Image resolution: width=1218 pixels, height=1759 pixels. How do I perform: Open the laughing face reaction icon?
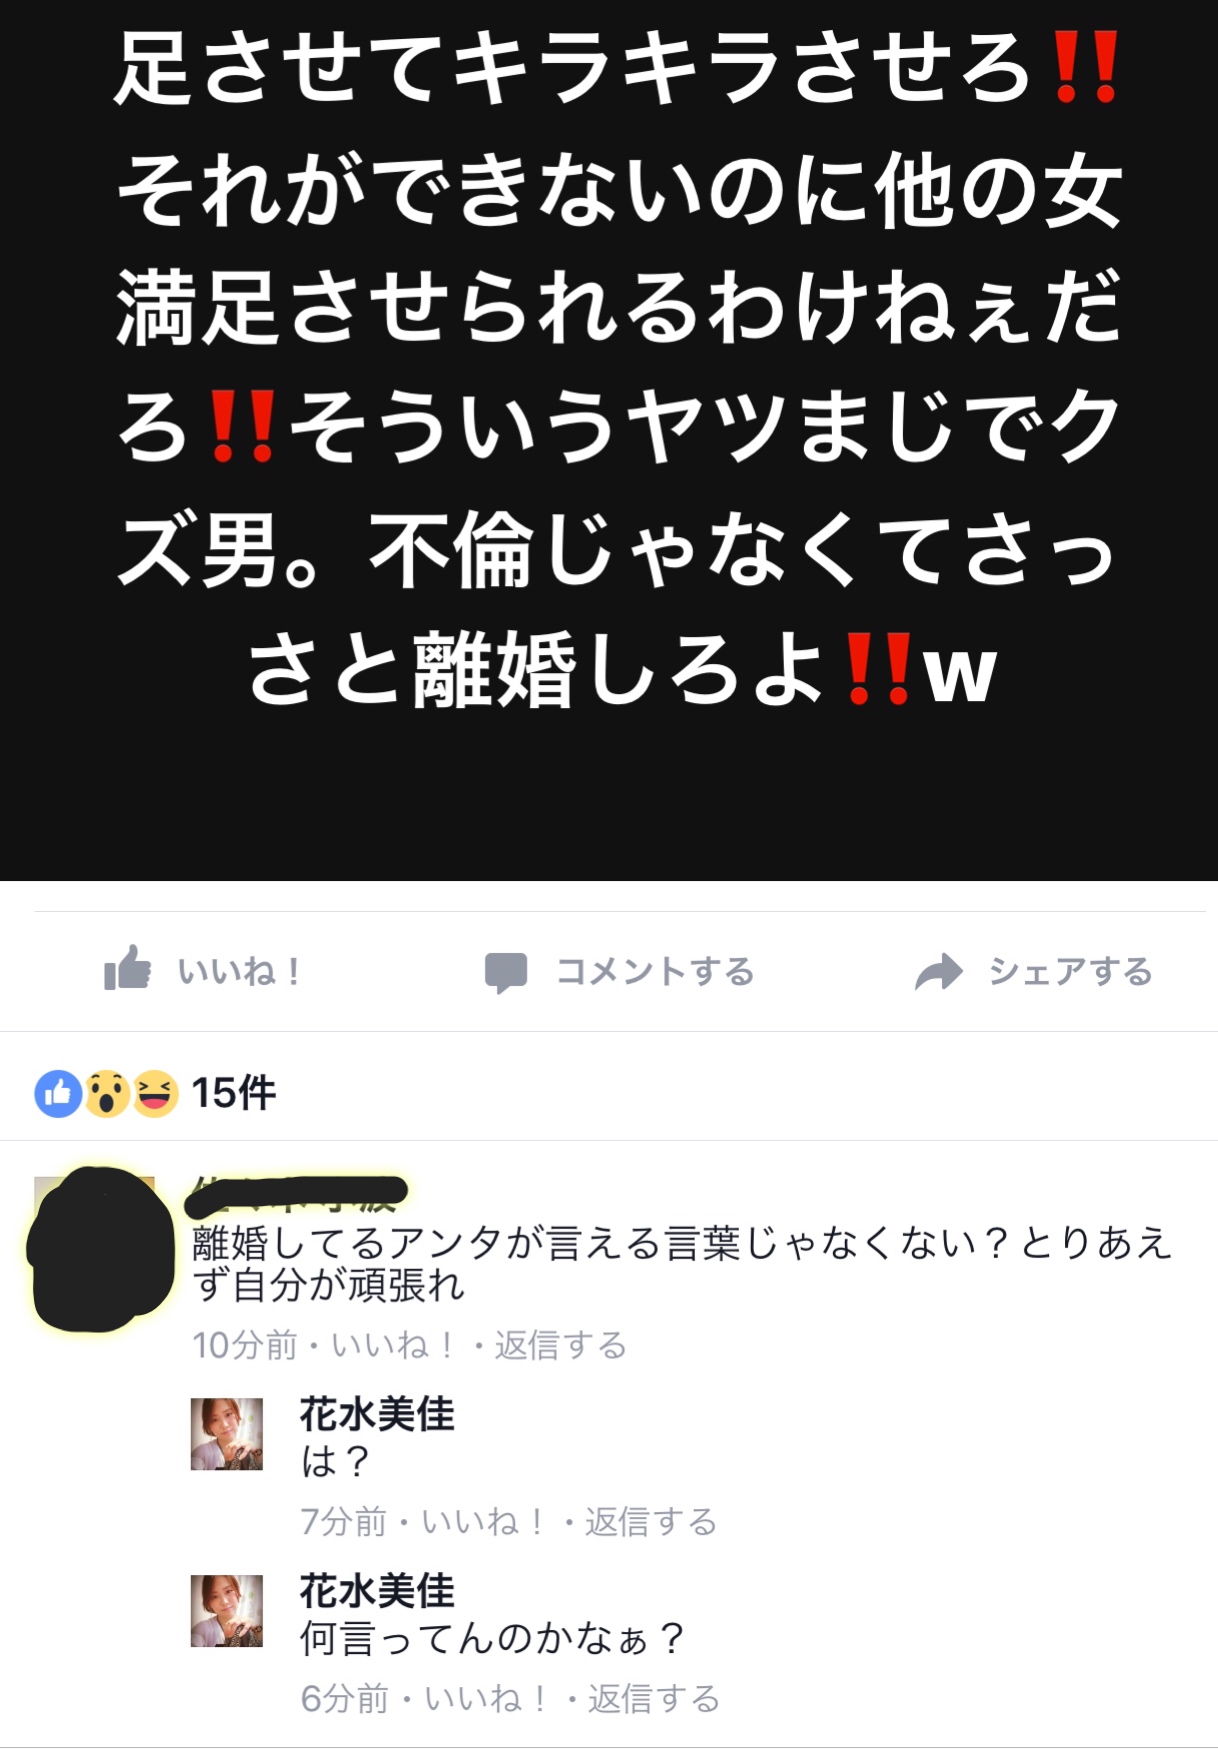(x=155, y=1093)
